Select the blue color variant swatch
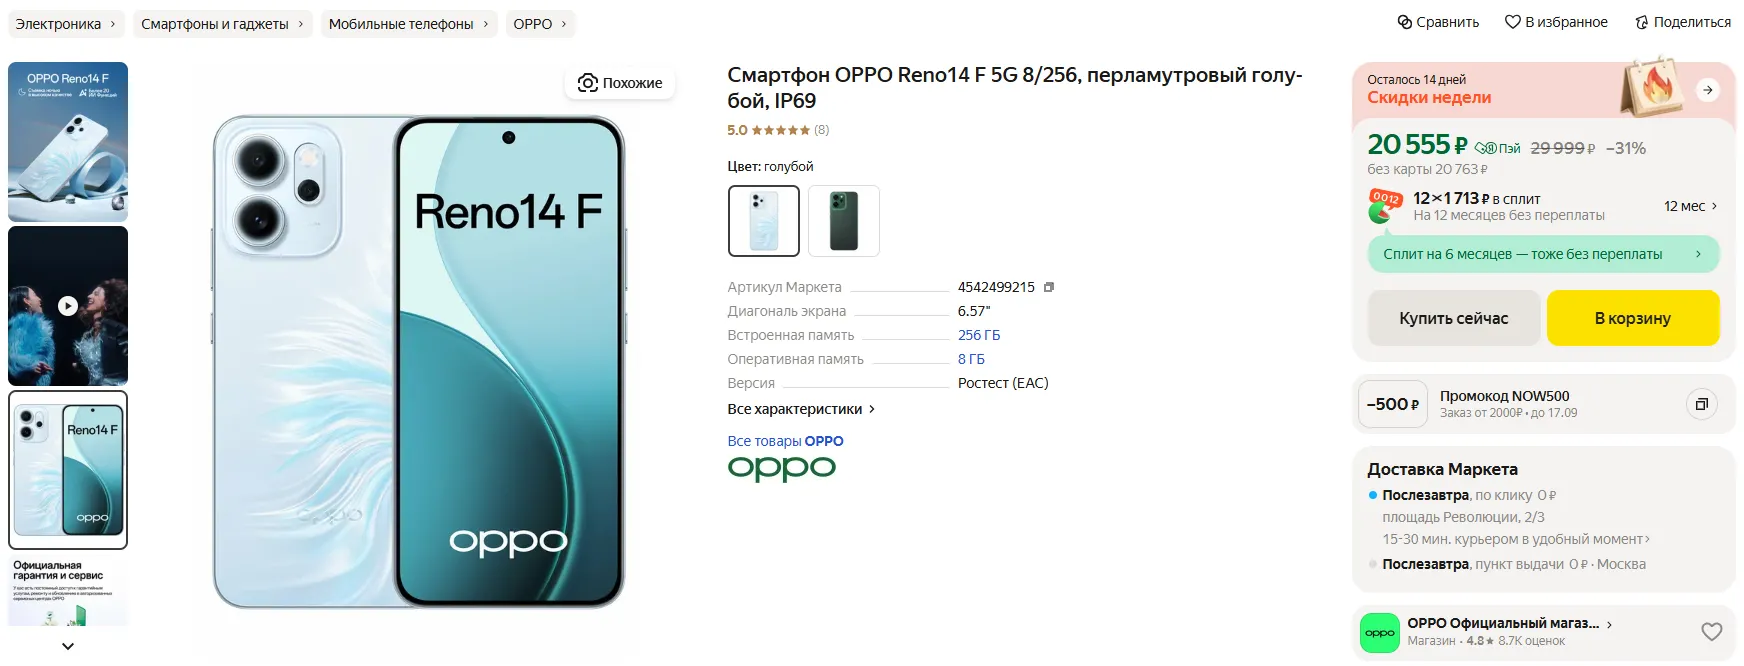 763,221
